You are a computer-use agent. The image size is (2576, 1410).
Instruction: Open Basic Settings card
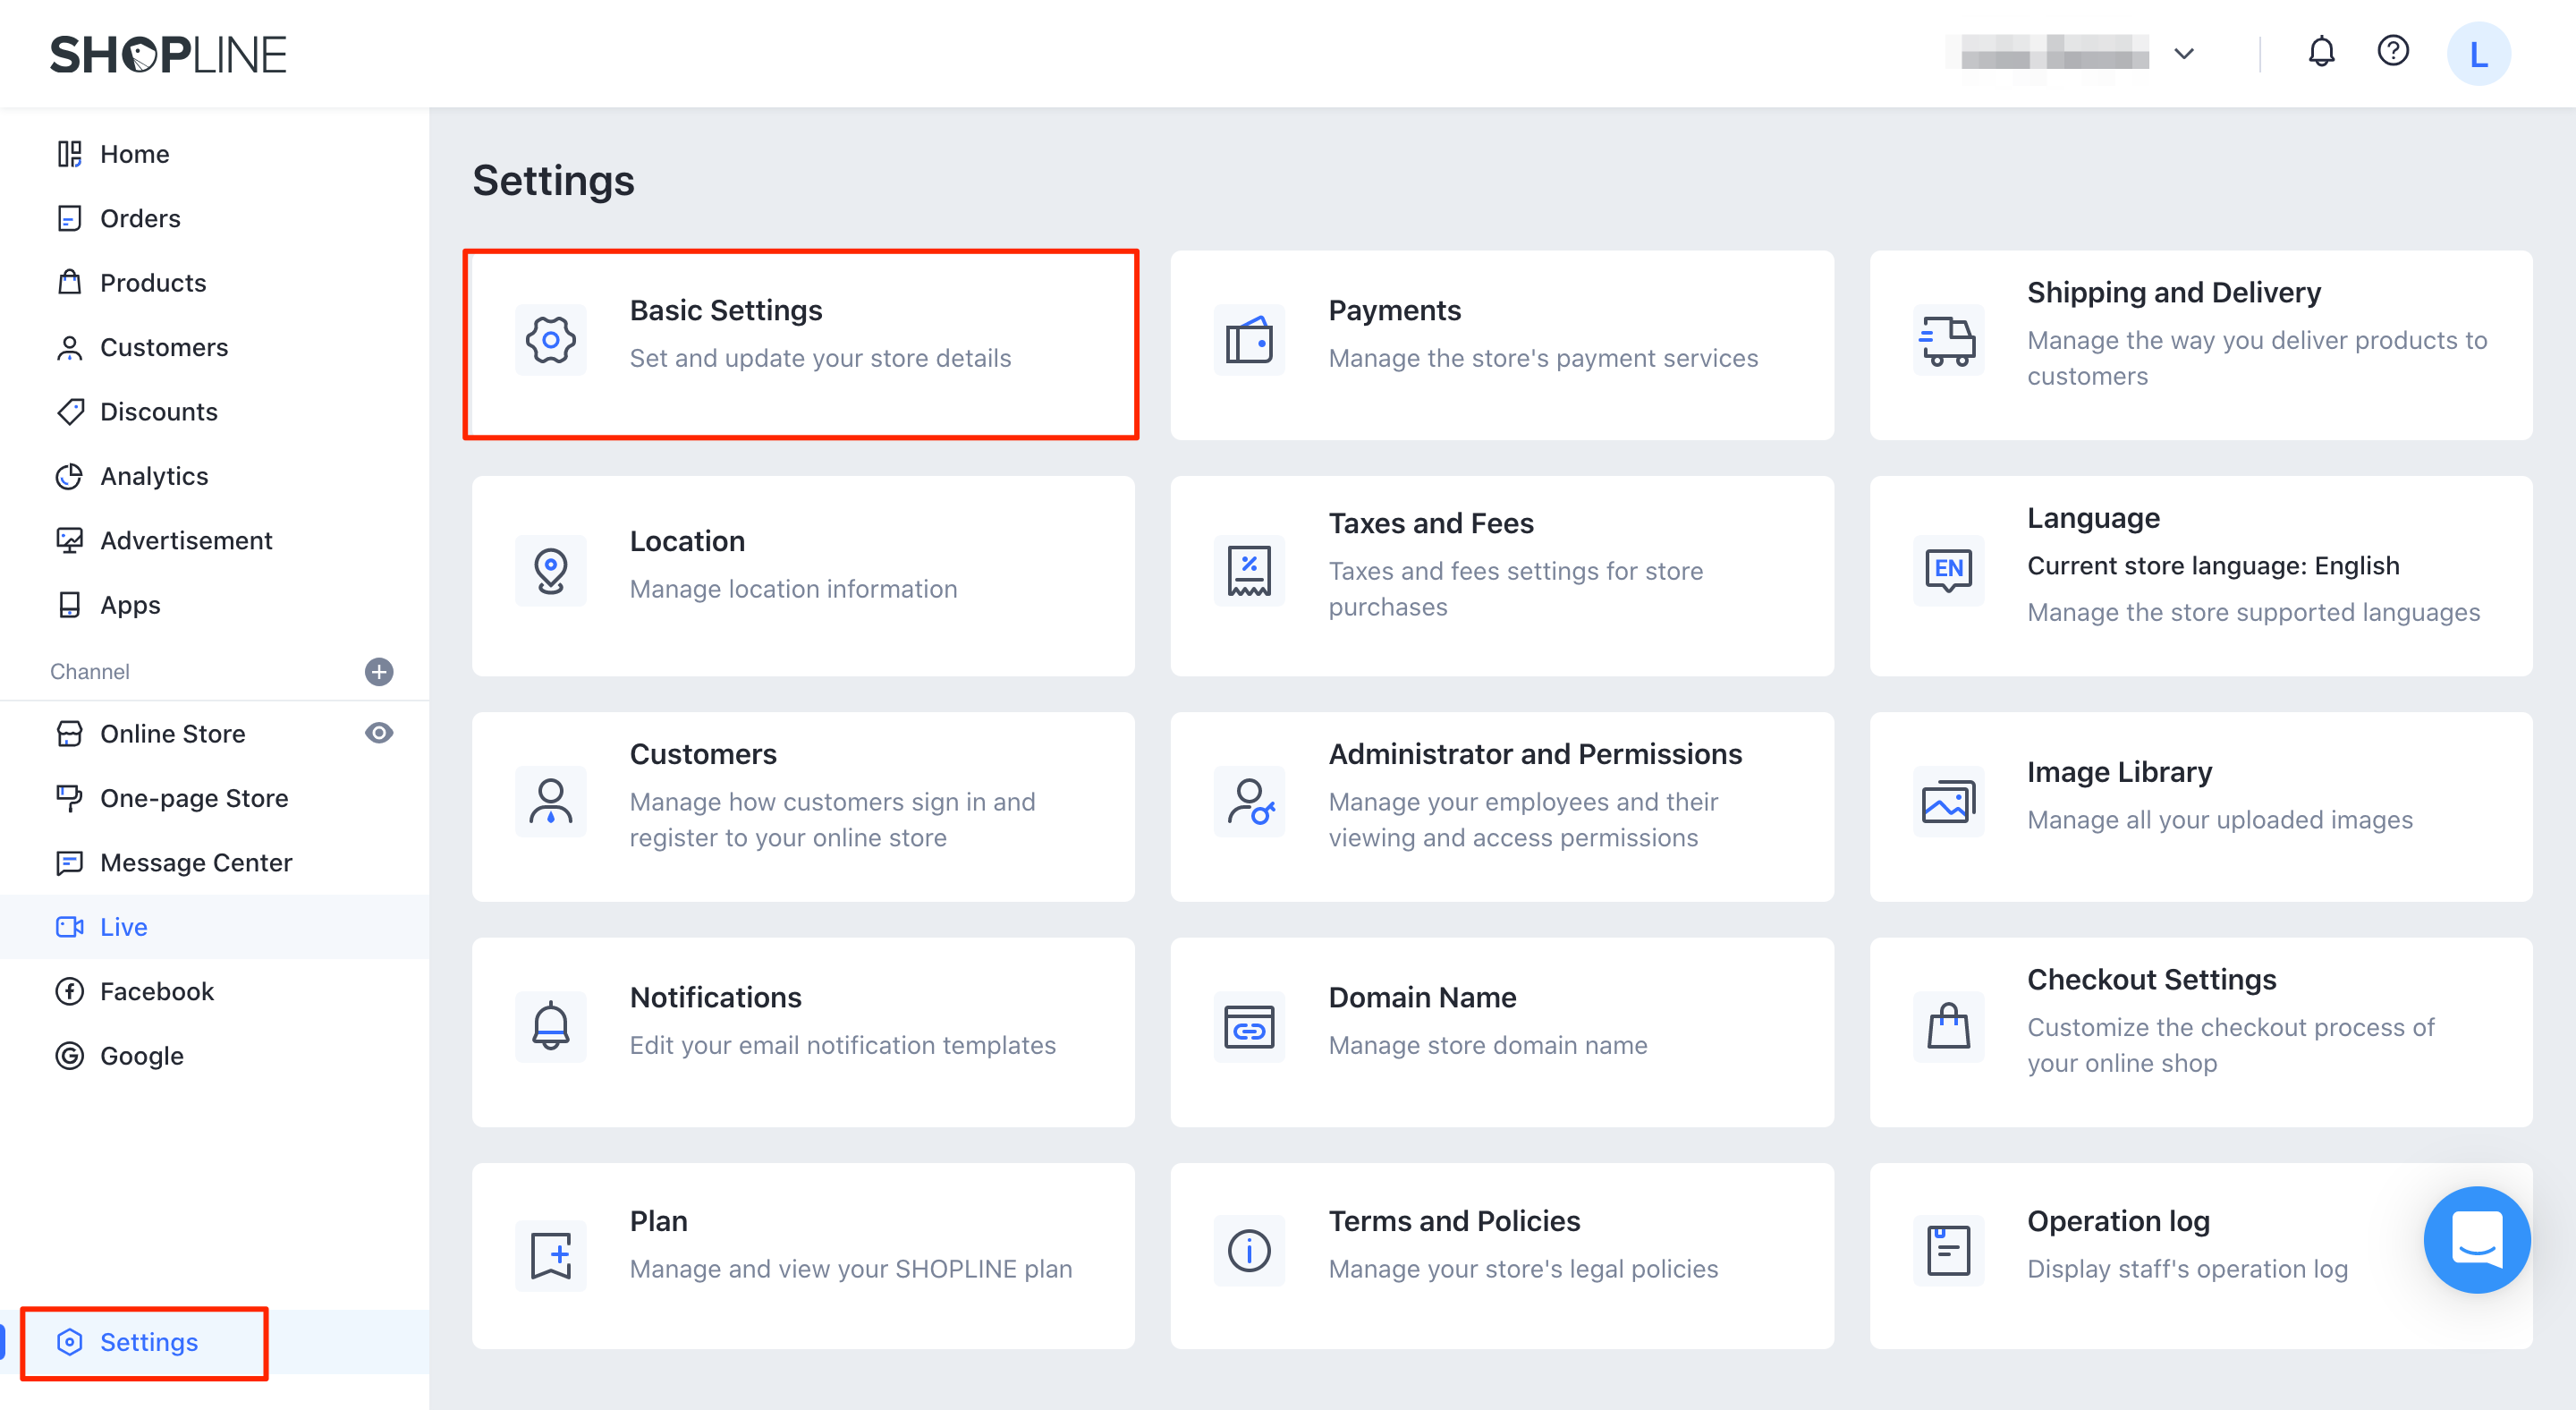point(801,344)
